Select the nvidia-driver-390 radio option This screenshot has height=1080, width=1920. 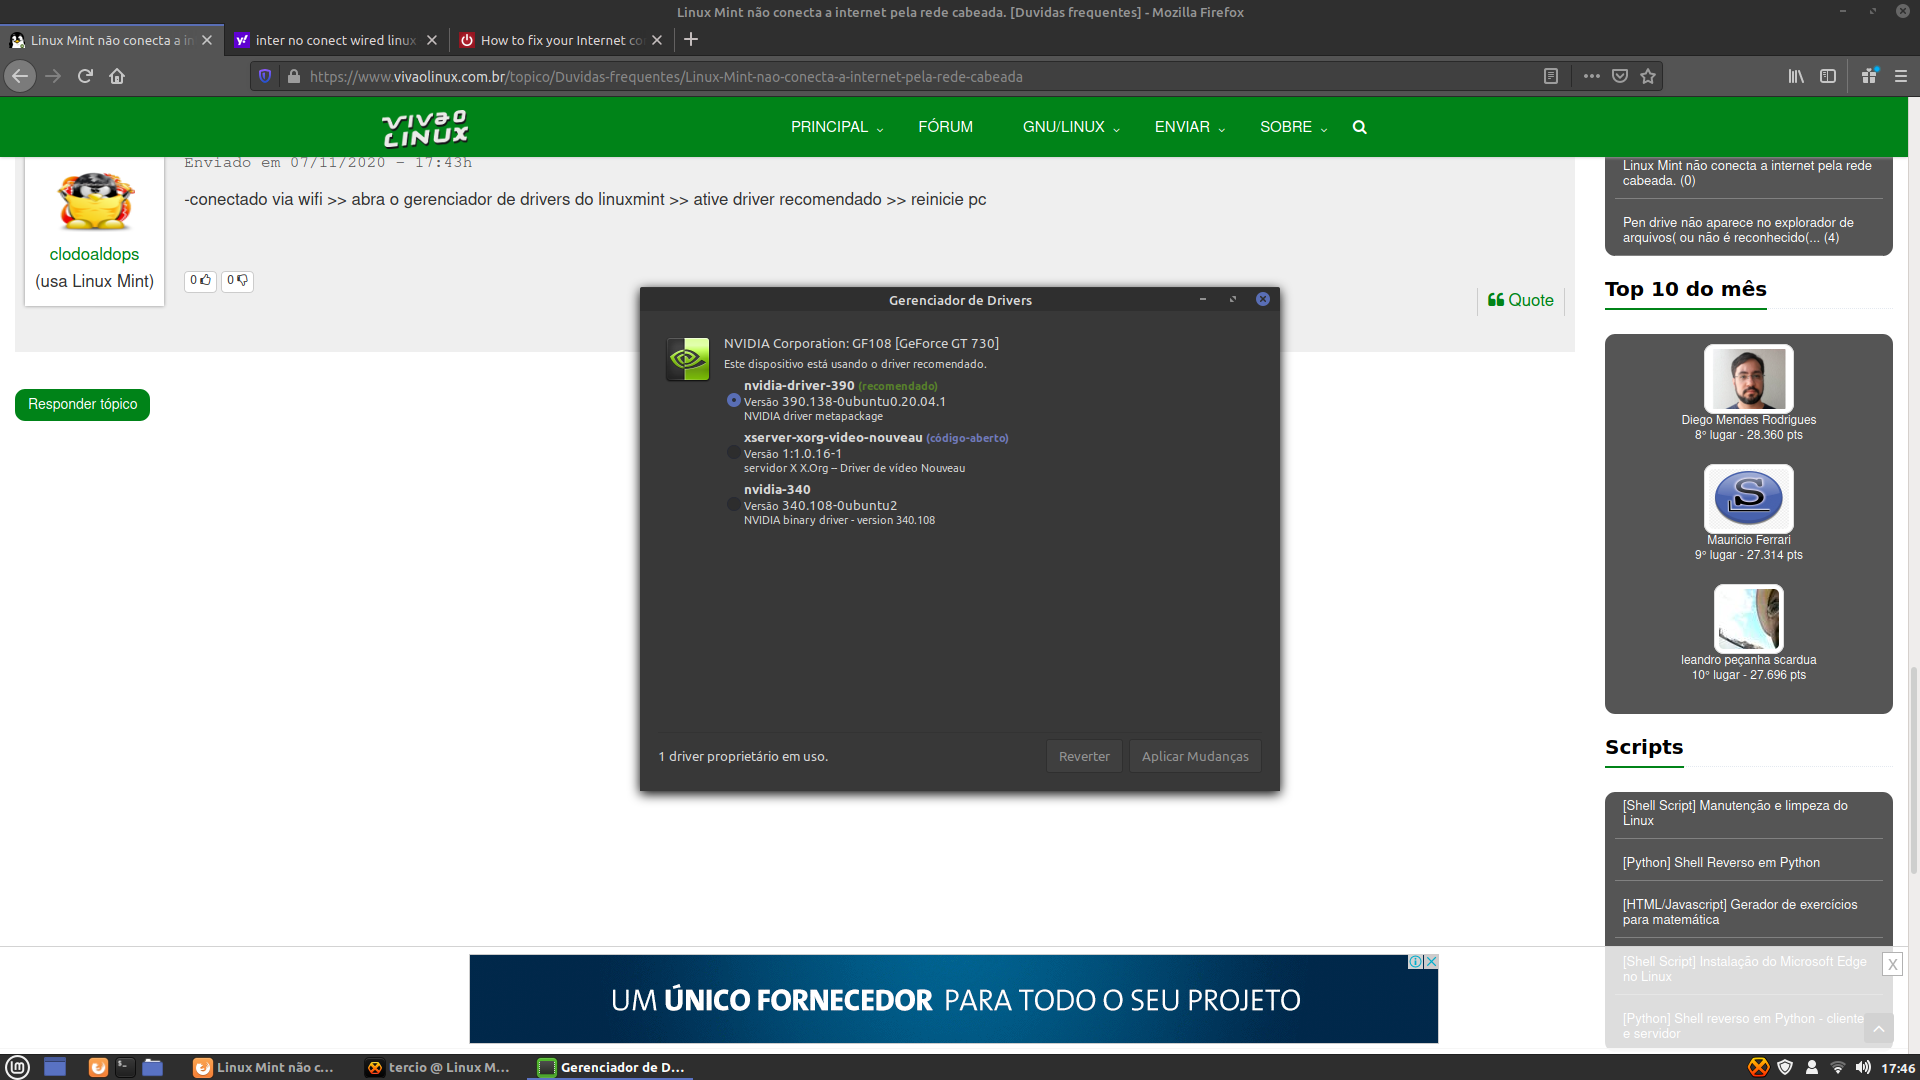(734, 400)
